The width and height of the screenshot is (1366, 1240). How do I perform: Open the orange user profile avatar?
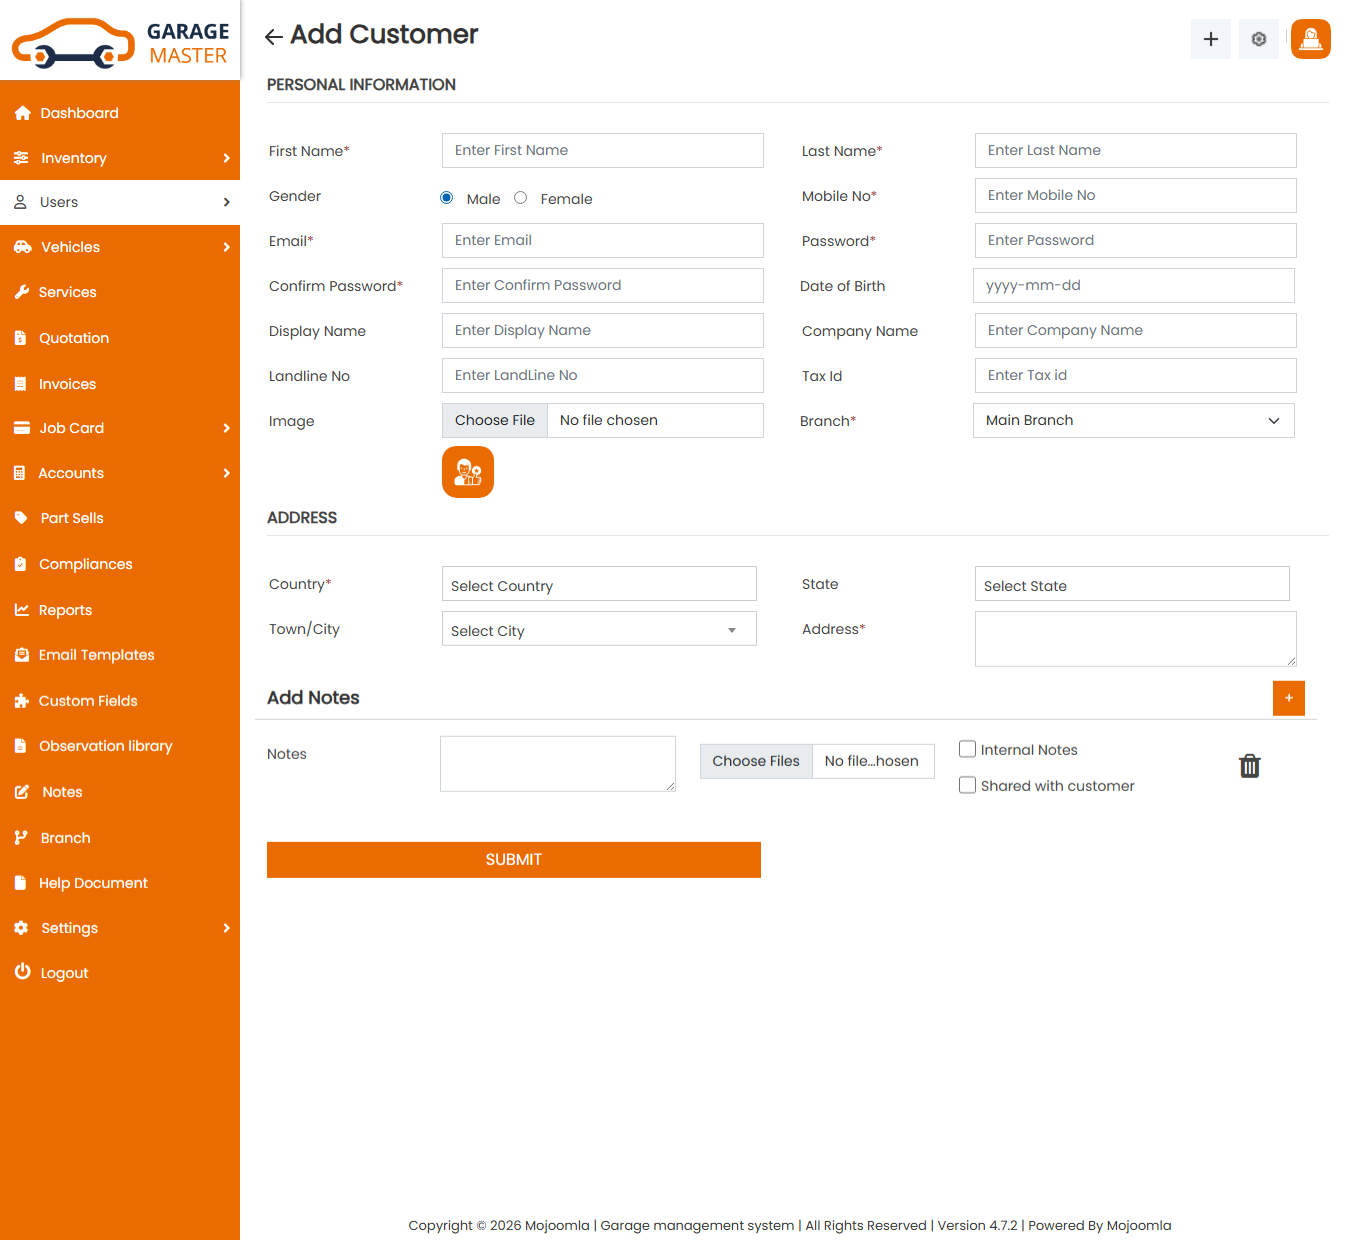click(1310, 39)
